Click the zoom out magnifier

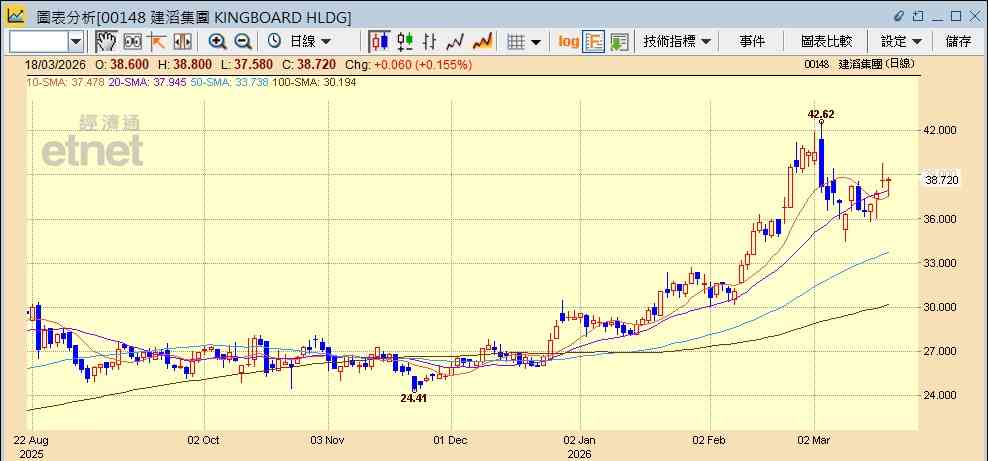243,42
